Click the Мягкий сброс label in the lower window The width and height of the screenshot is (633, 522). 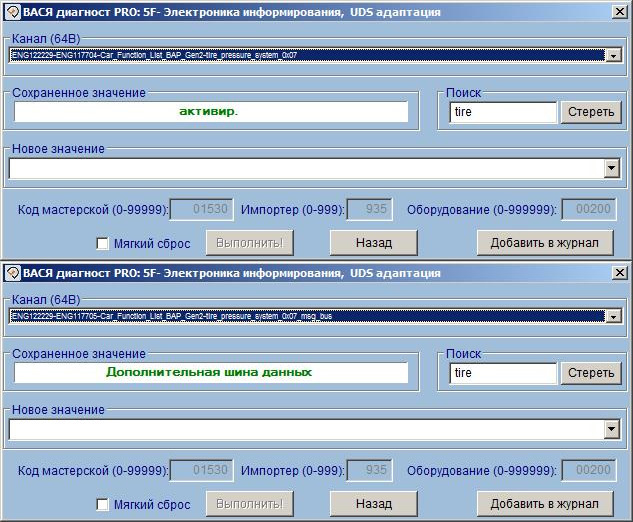pyautogui.click(x=152, y=505)
